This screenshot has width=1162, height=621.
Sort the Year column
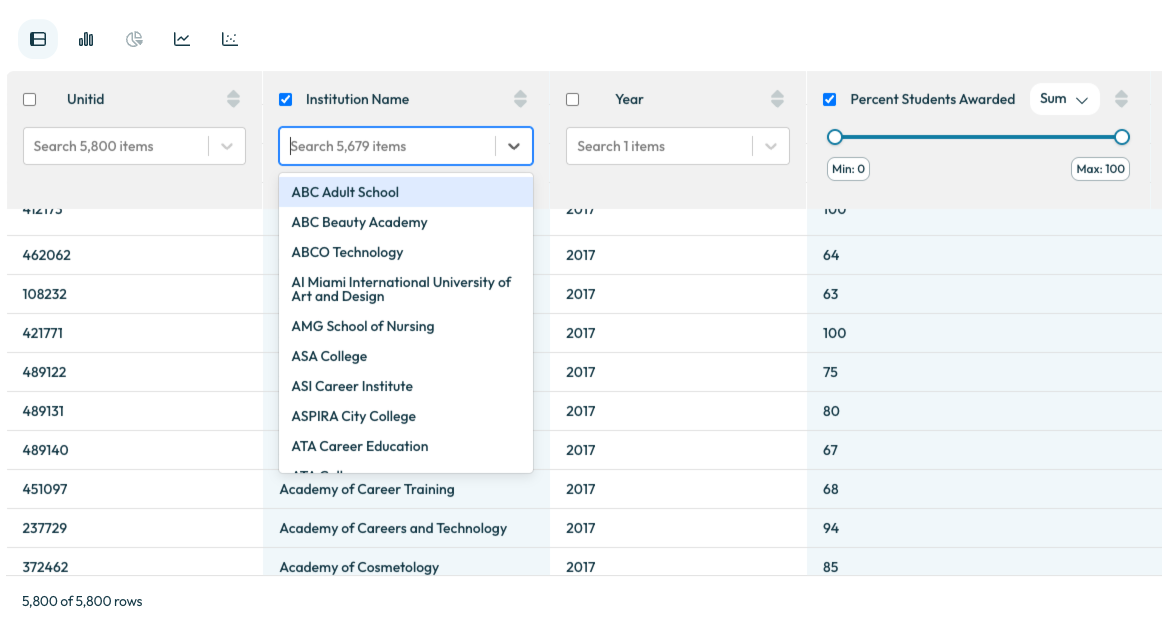point(777,99)
